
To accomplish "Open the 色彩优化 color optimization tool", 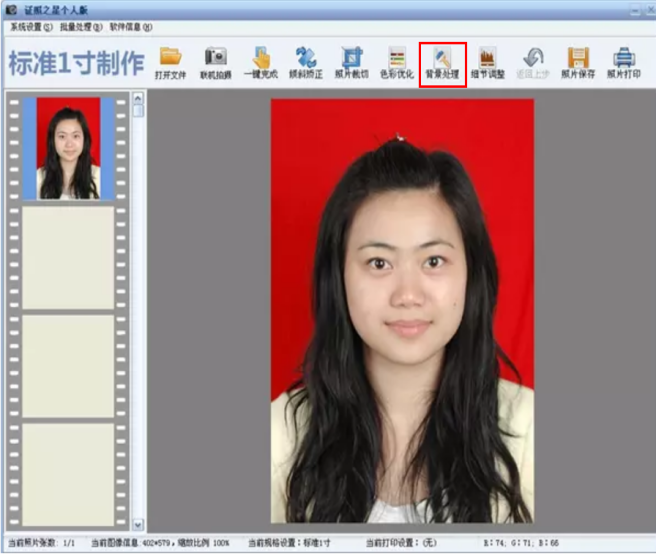I will 397,63.
